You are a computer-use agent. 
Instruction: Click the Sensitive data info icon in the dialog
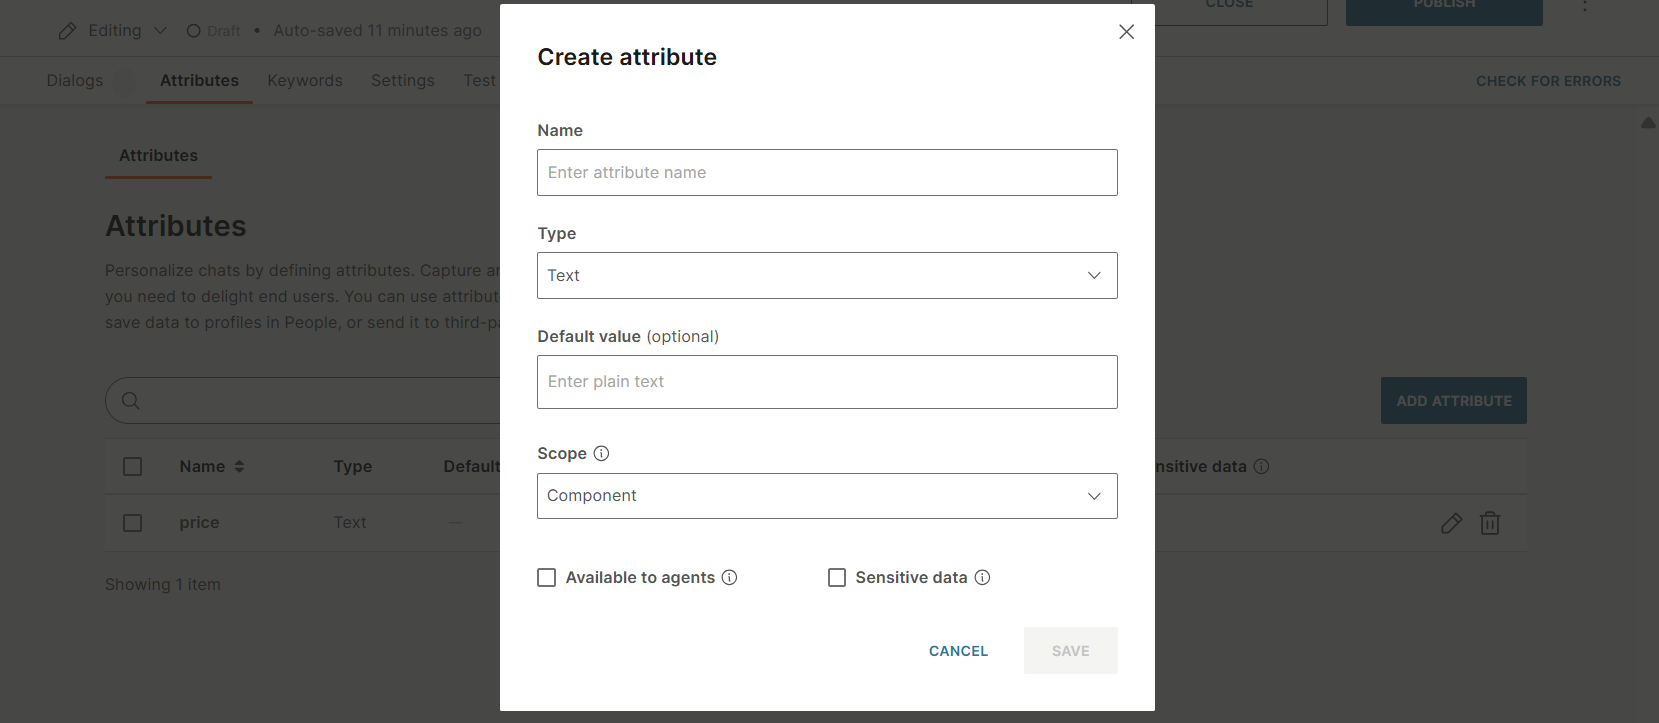coord(982,577)
